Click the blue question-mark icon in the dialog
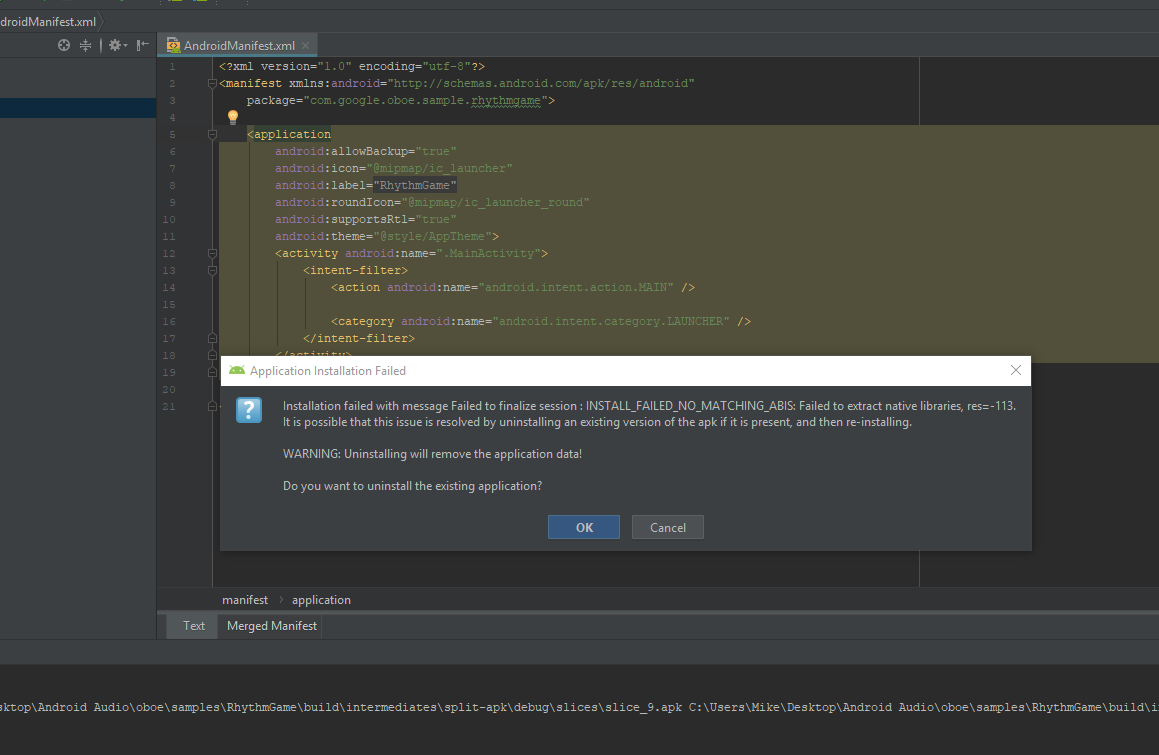Screen dimensions: 1159x755 pyautogui.click(x=248, y=410)
